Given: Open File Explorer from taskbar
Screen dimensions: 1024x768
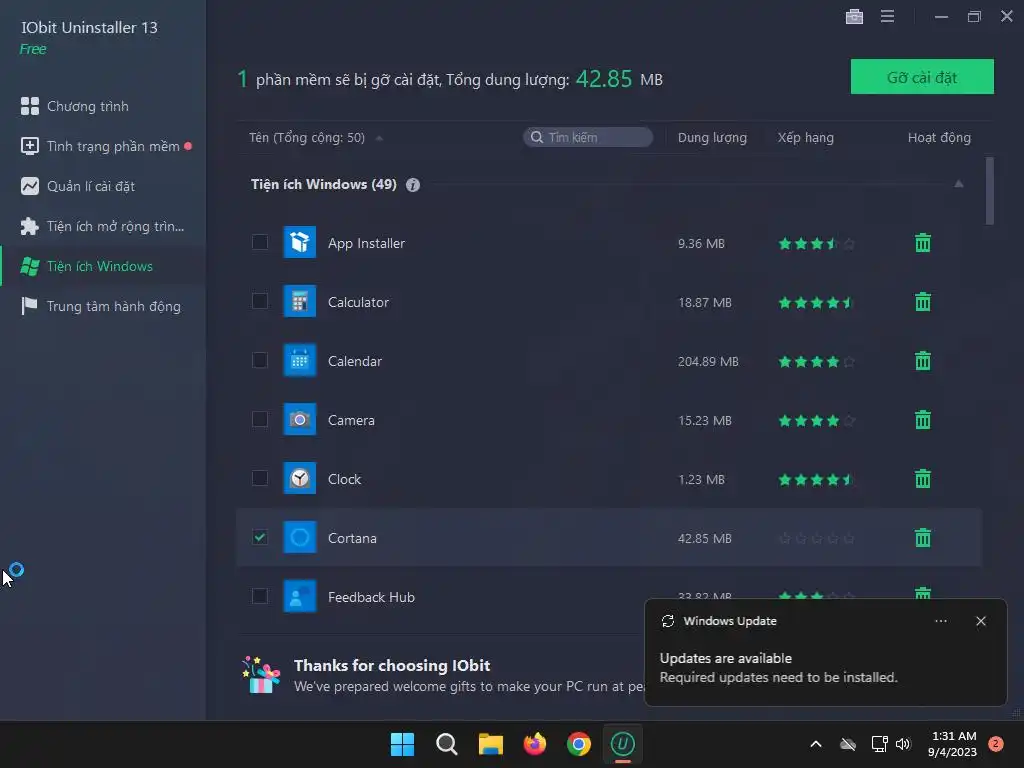Looking at the screenshot, I should [x=490, y=744].
